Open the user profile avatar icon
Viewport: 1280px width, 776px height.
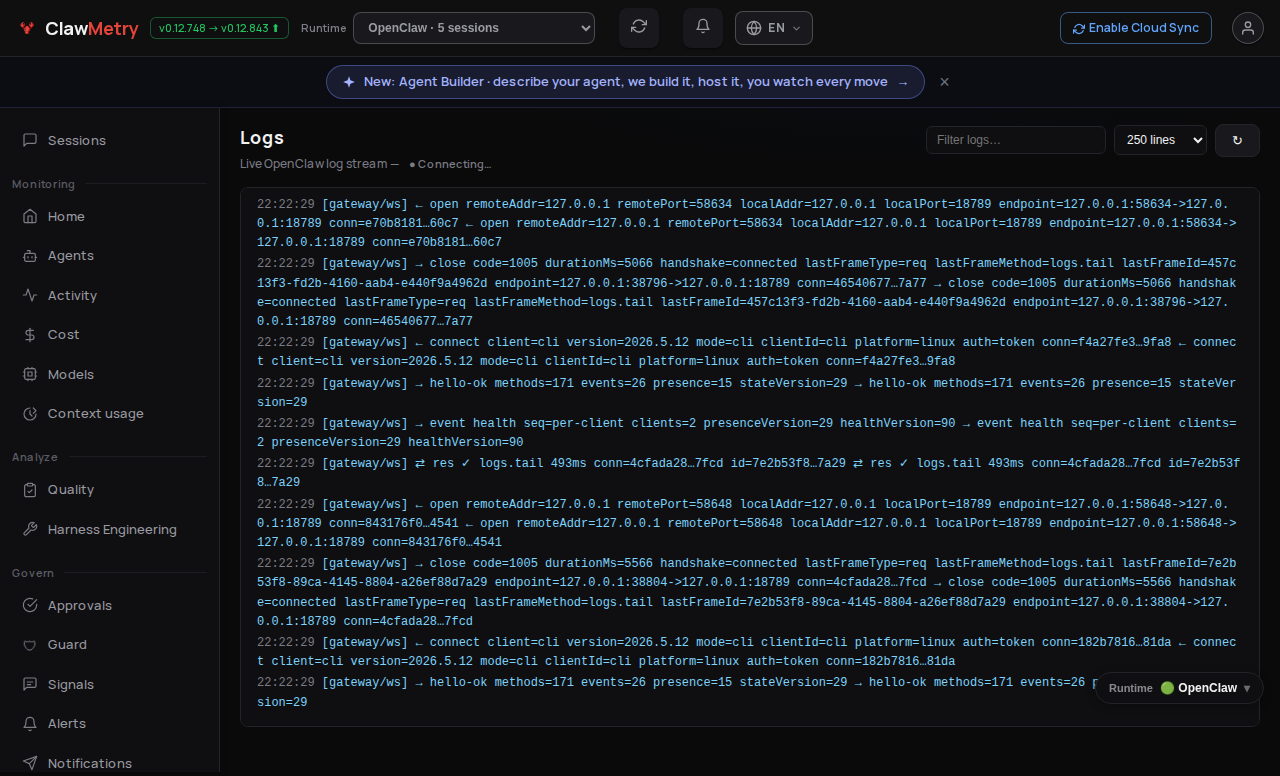pos(1248,28)
